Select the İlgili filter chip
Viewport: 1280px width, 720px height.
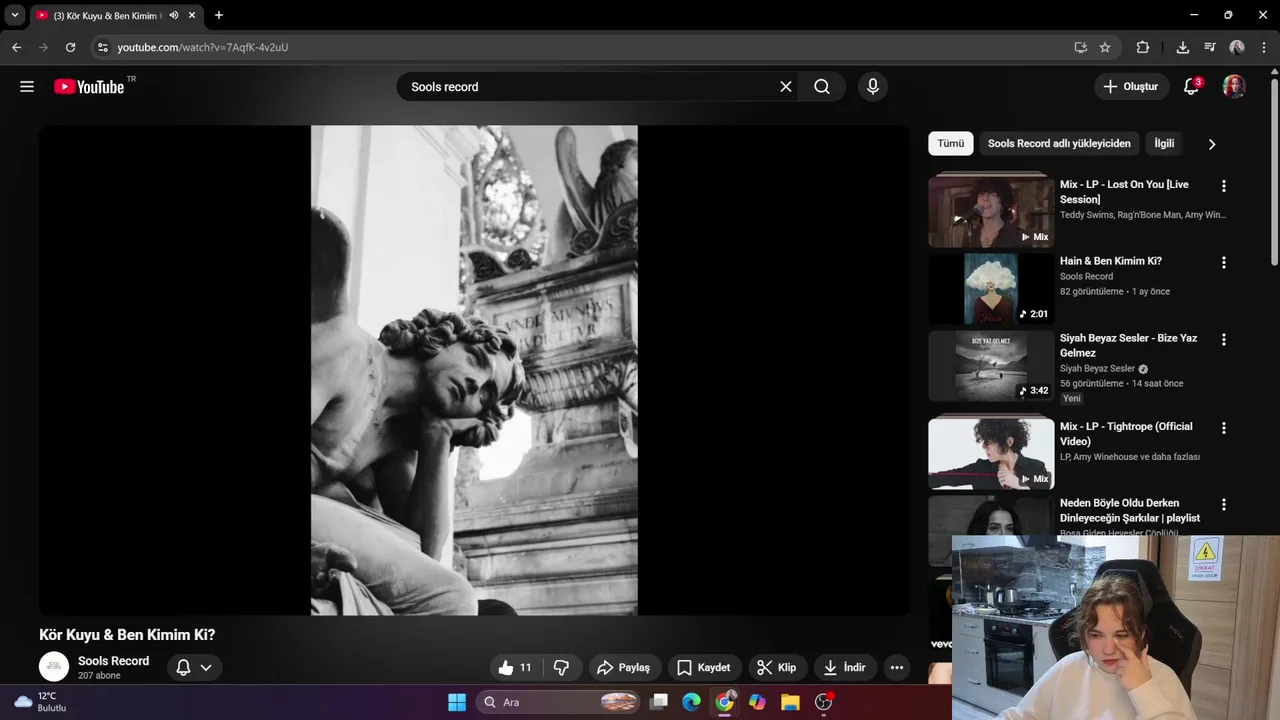click(x=1164, y=143)
